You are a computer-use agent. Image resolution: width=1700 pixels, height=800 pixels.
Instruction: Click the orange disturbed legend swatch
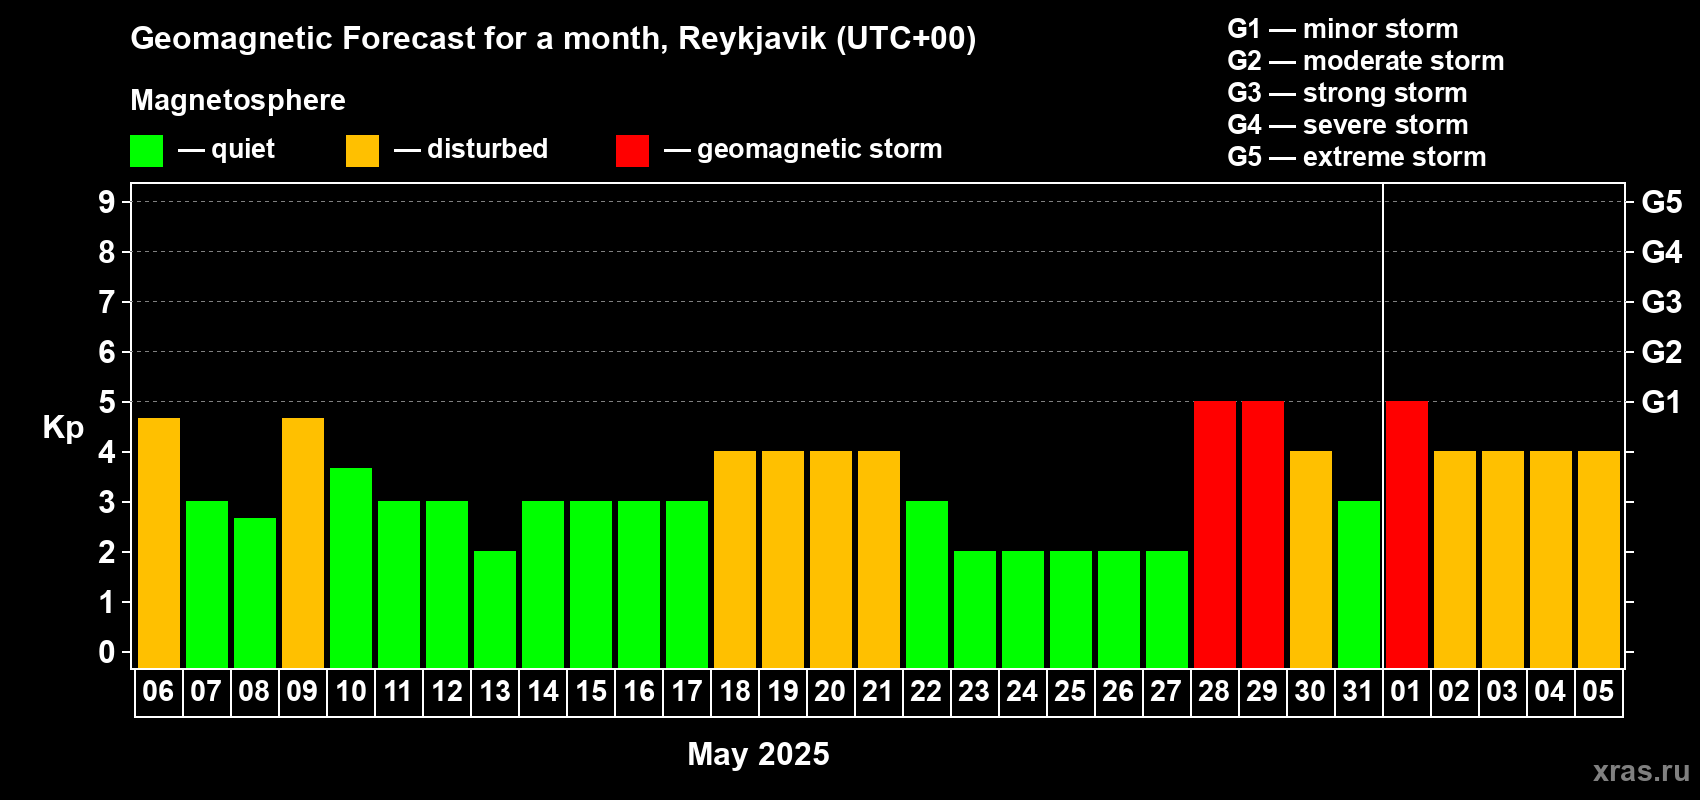[363, 151]
